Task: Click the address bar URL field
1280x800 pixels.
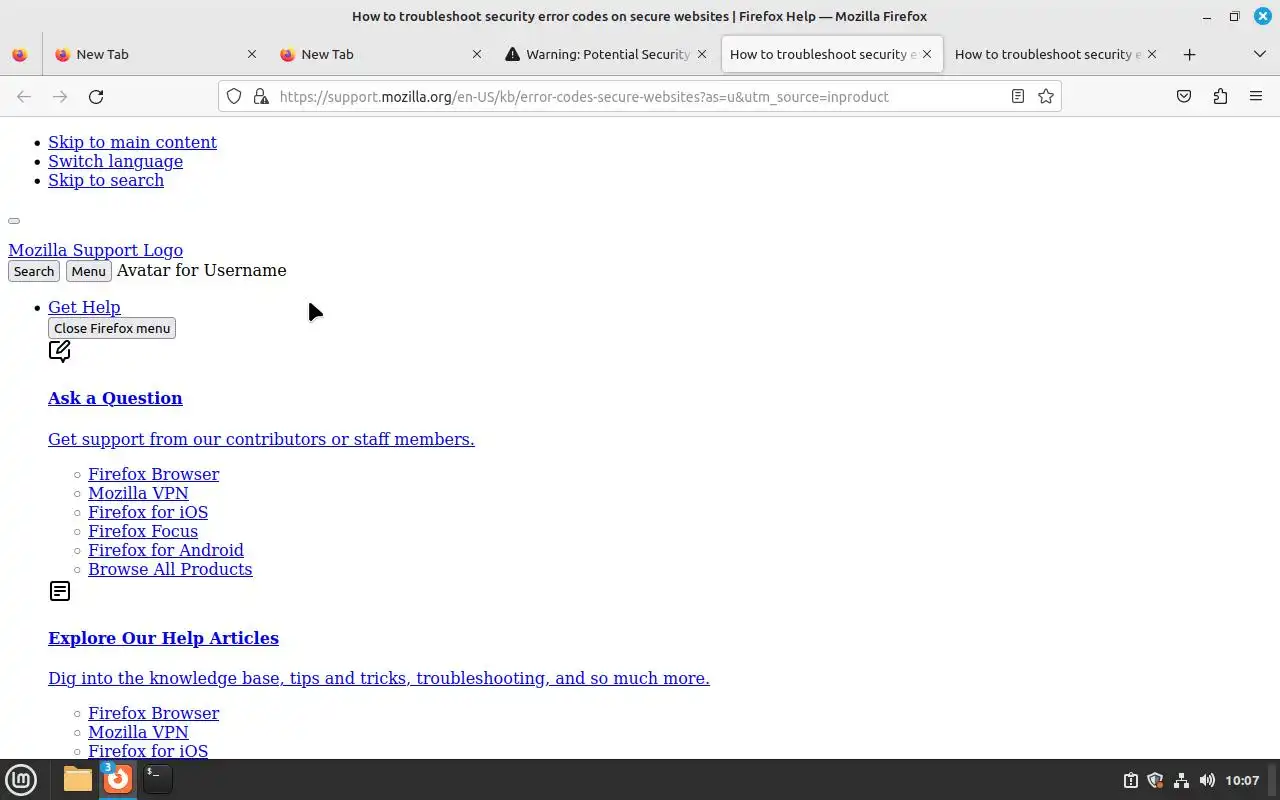Action: (x=638, y=97)
